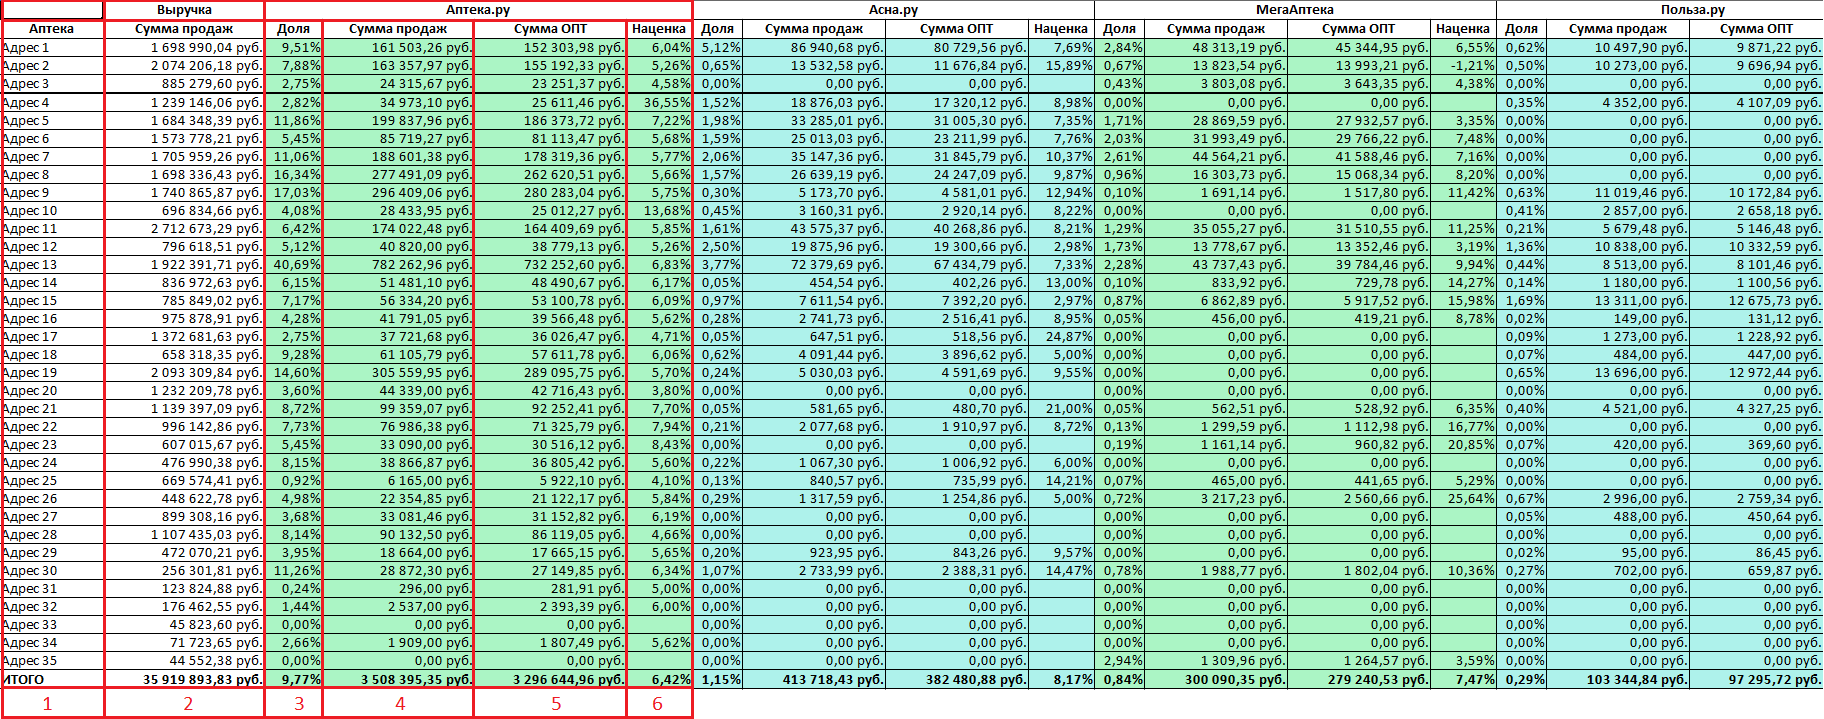Select the "ИТОГО" total row label
The height and width of the screenshot is (719, 1824).
pos(24,679)
